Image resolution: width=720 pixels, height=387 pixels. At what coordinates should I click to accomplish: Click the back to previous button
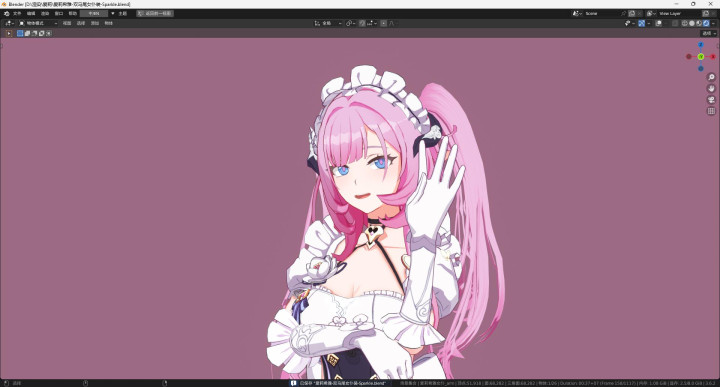click(155, 13)
